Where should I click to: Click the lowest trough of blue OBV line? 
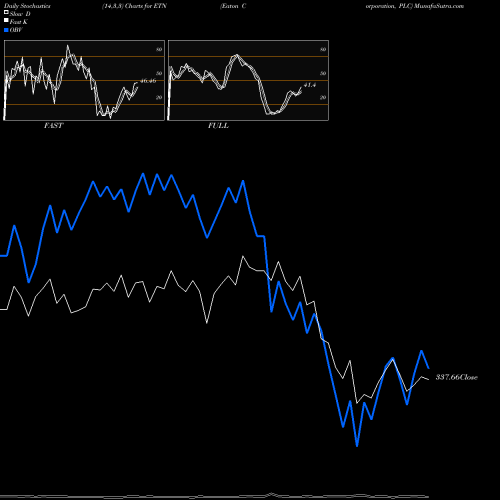pos(357,446)
